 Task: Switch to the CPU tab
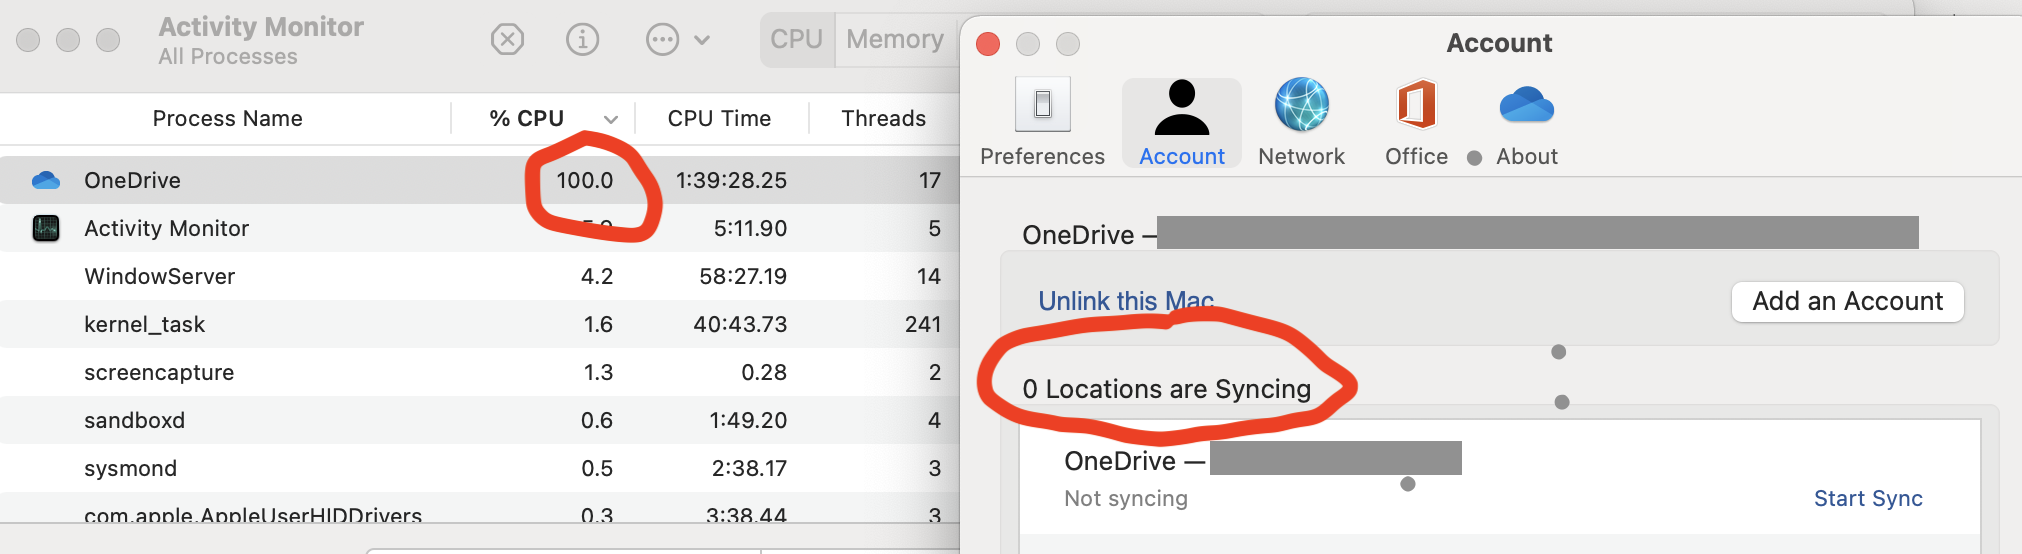[797, 40]
